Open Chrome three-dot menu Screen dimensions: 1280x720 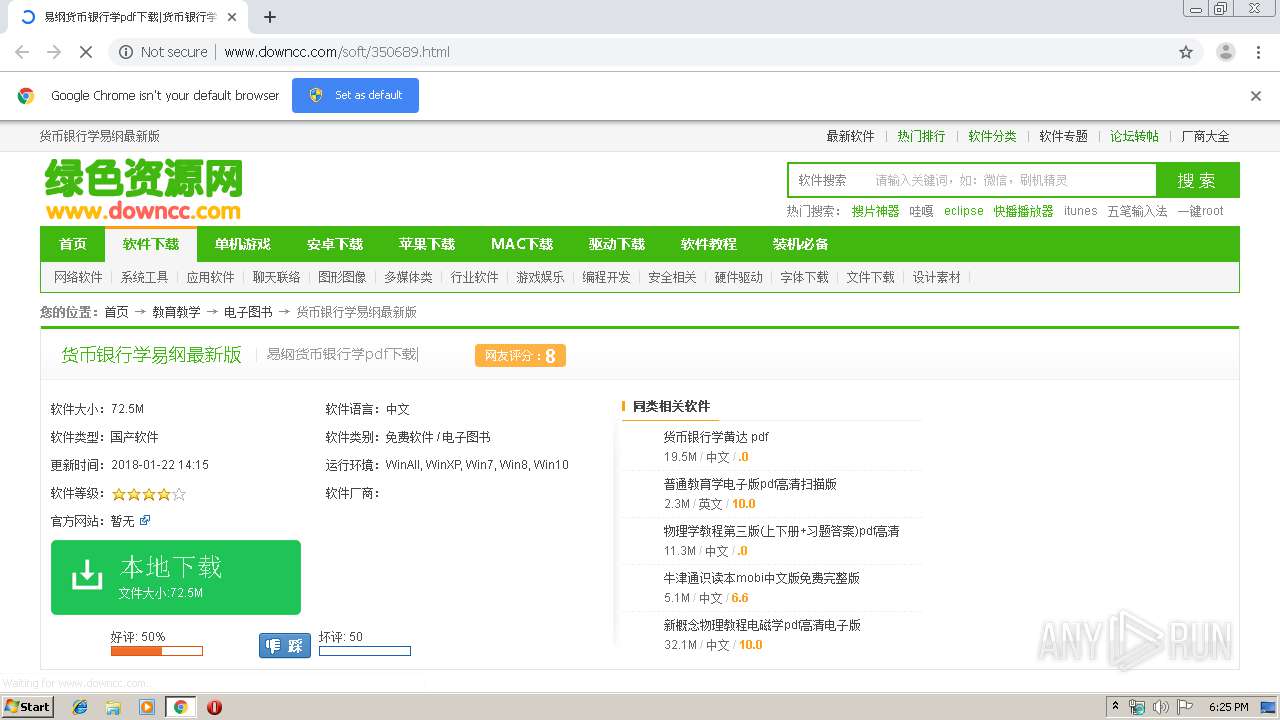pos(1258,52)
